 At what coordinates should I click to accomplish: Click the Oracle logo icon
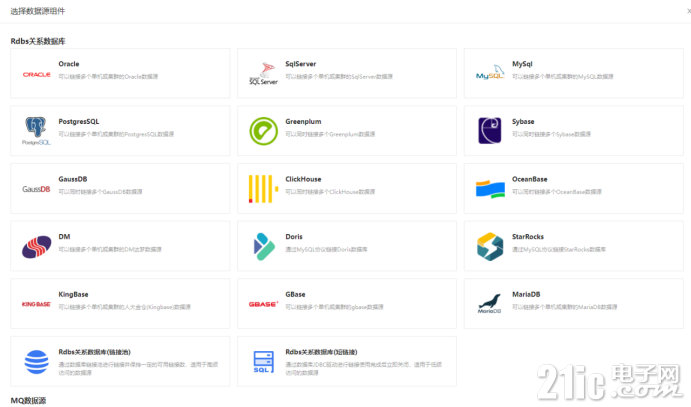coord(37,74)
